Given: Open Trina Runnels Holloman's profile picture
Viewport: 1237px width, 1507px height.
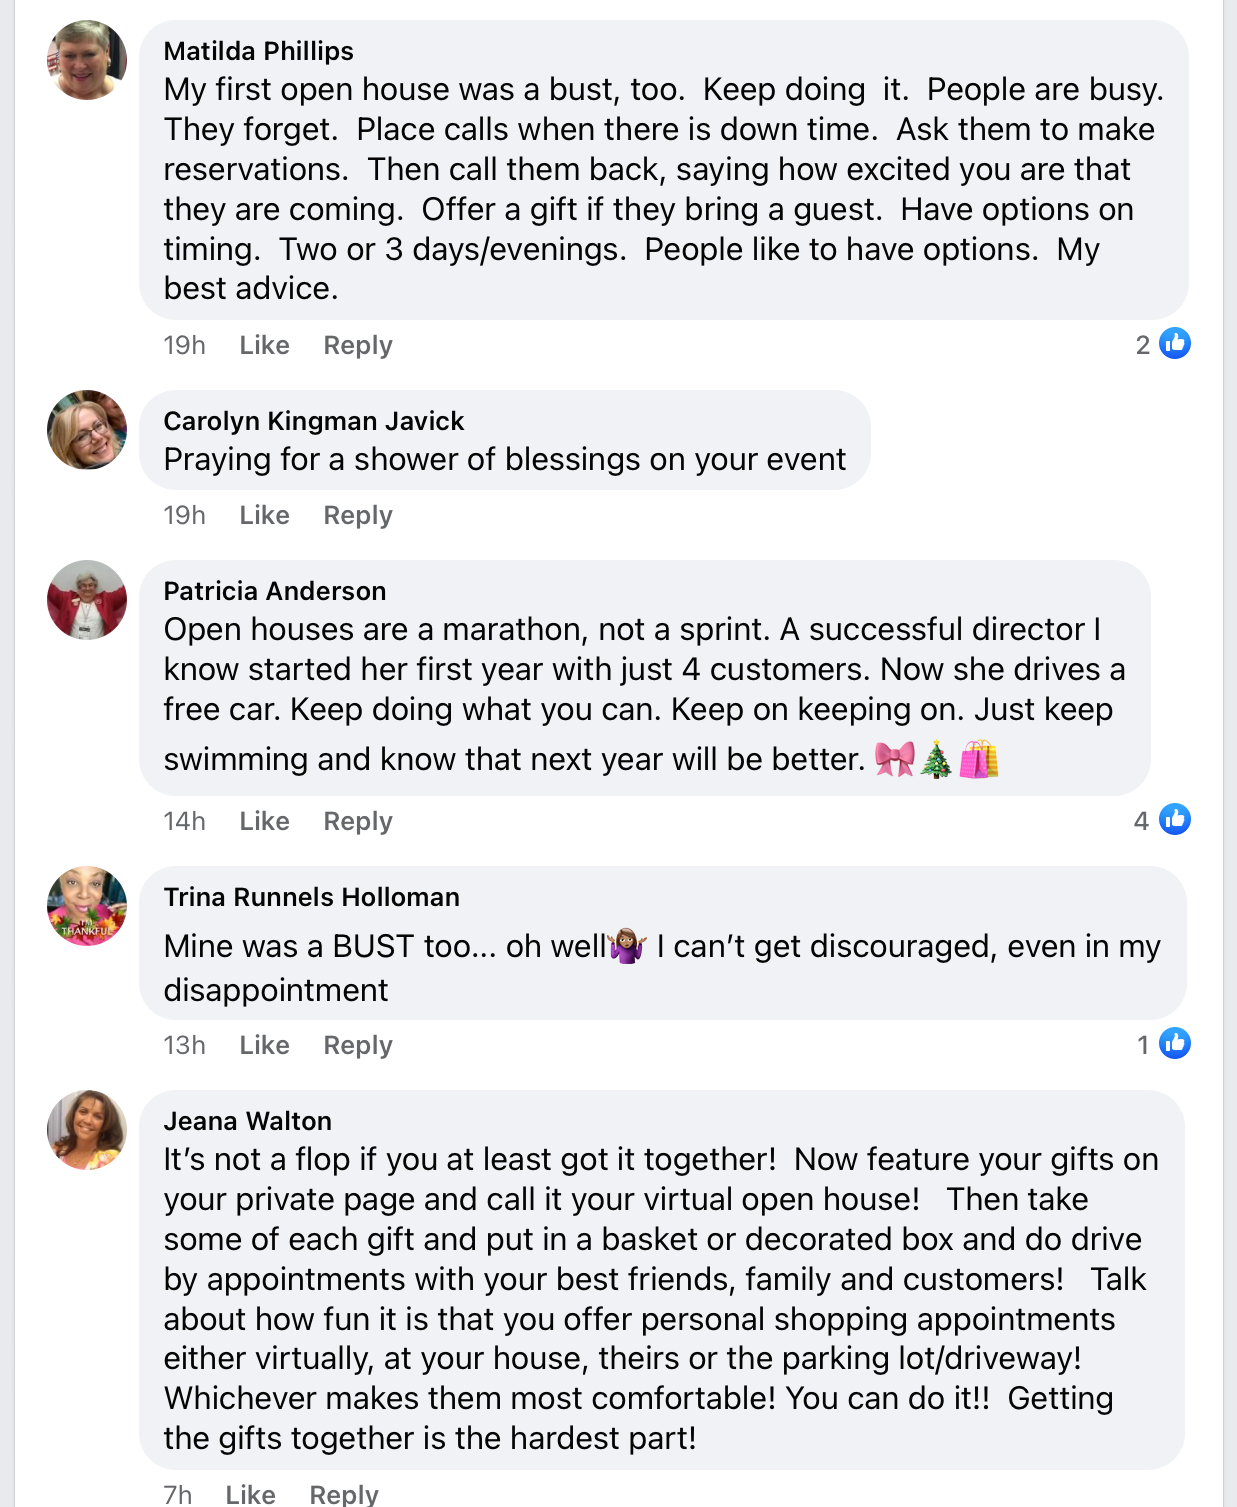Looking at the screenshot, I should [x=87, y=906].
